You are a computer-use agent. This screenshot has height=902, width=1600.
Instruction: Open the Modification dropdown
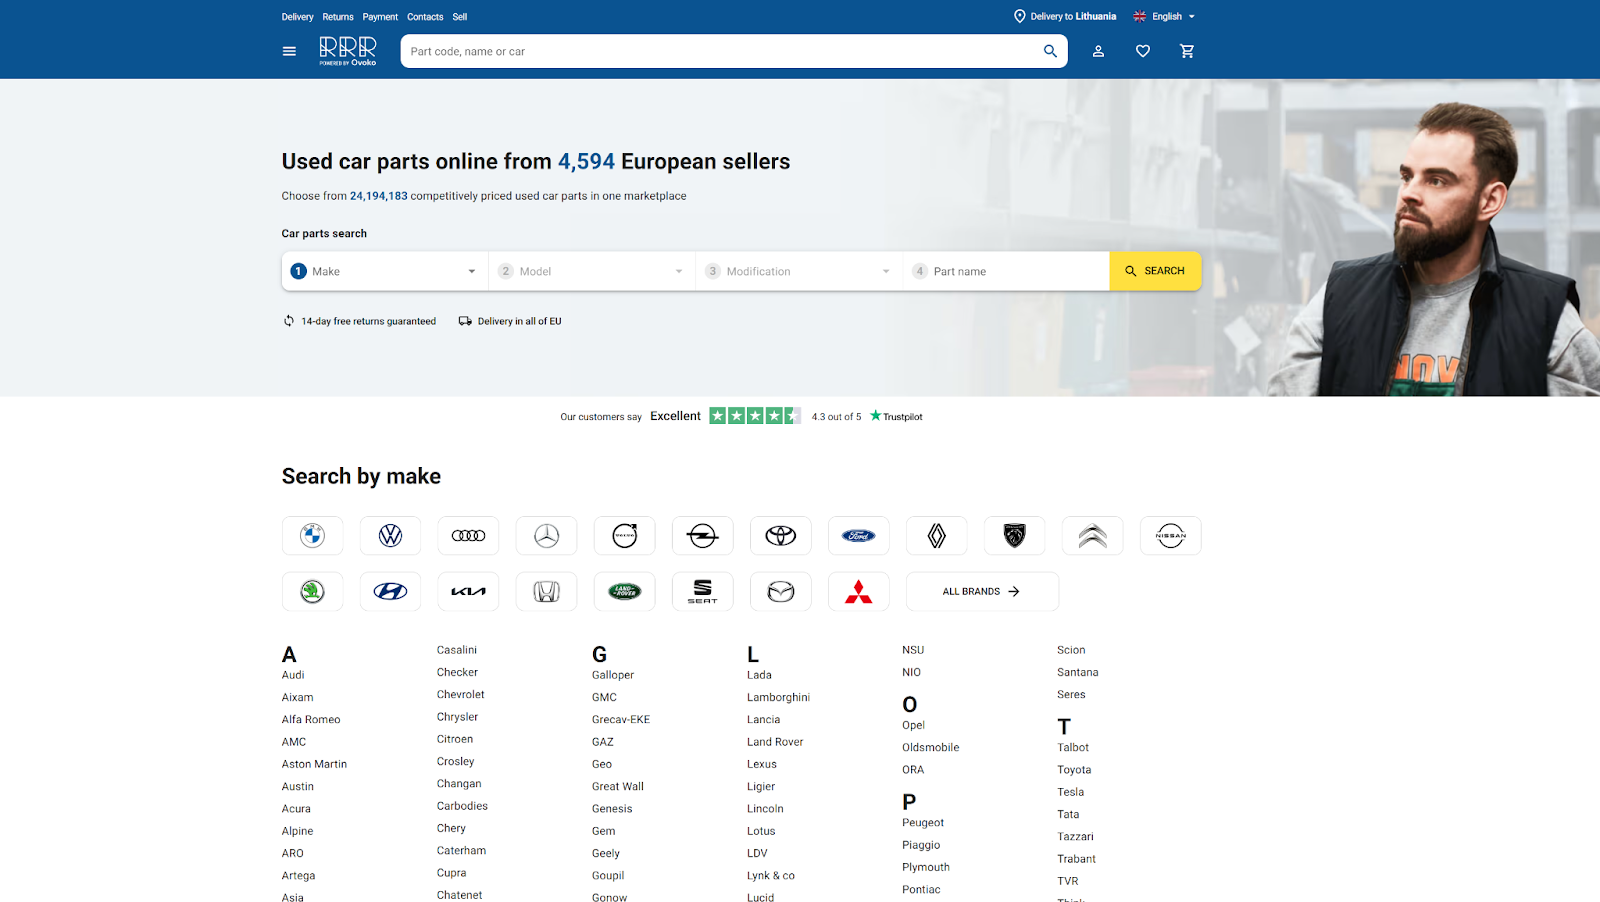pos(799,271)
